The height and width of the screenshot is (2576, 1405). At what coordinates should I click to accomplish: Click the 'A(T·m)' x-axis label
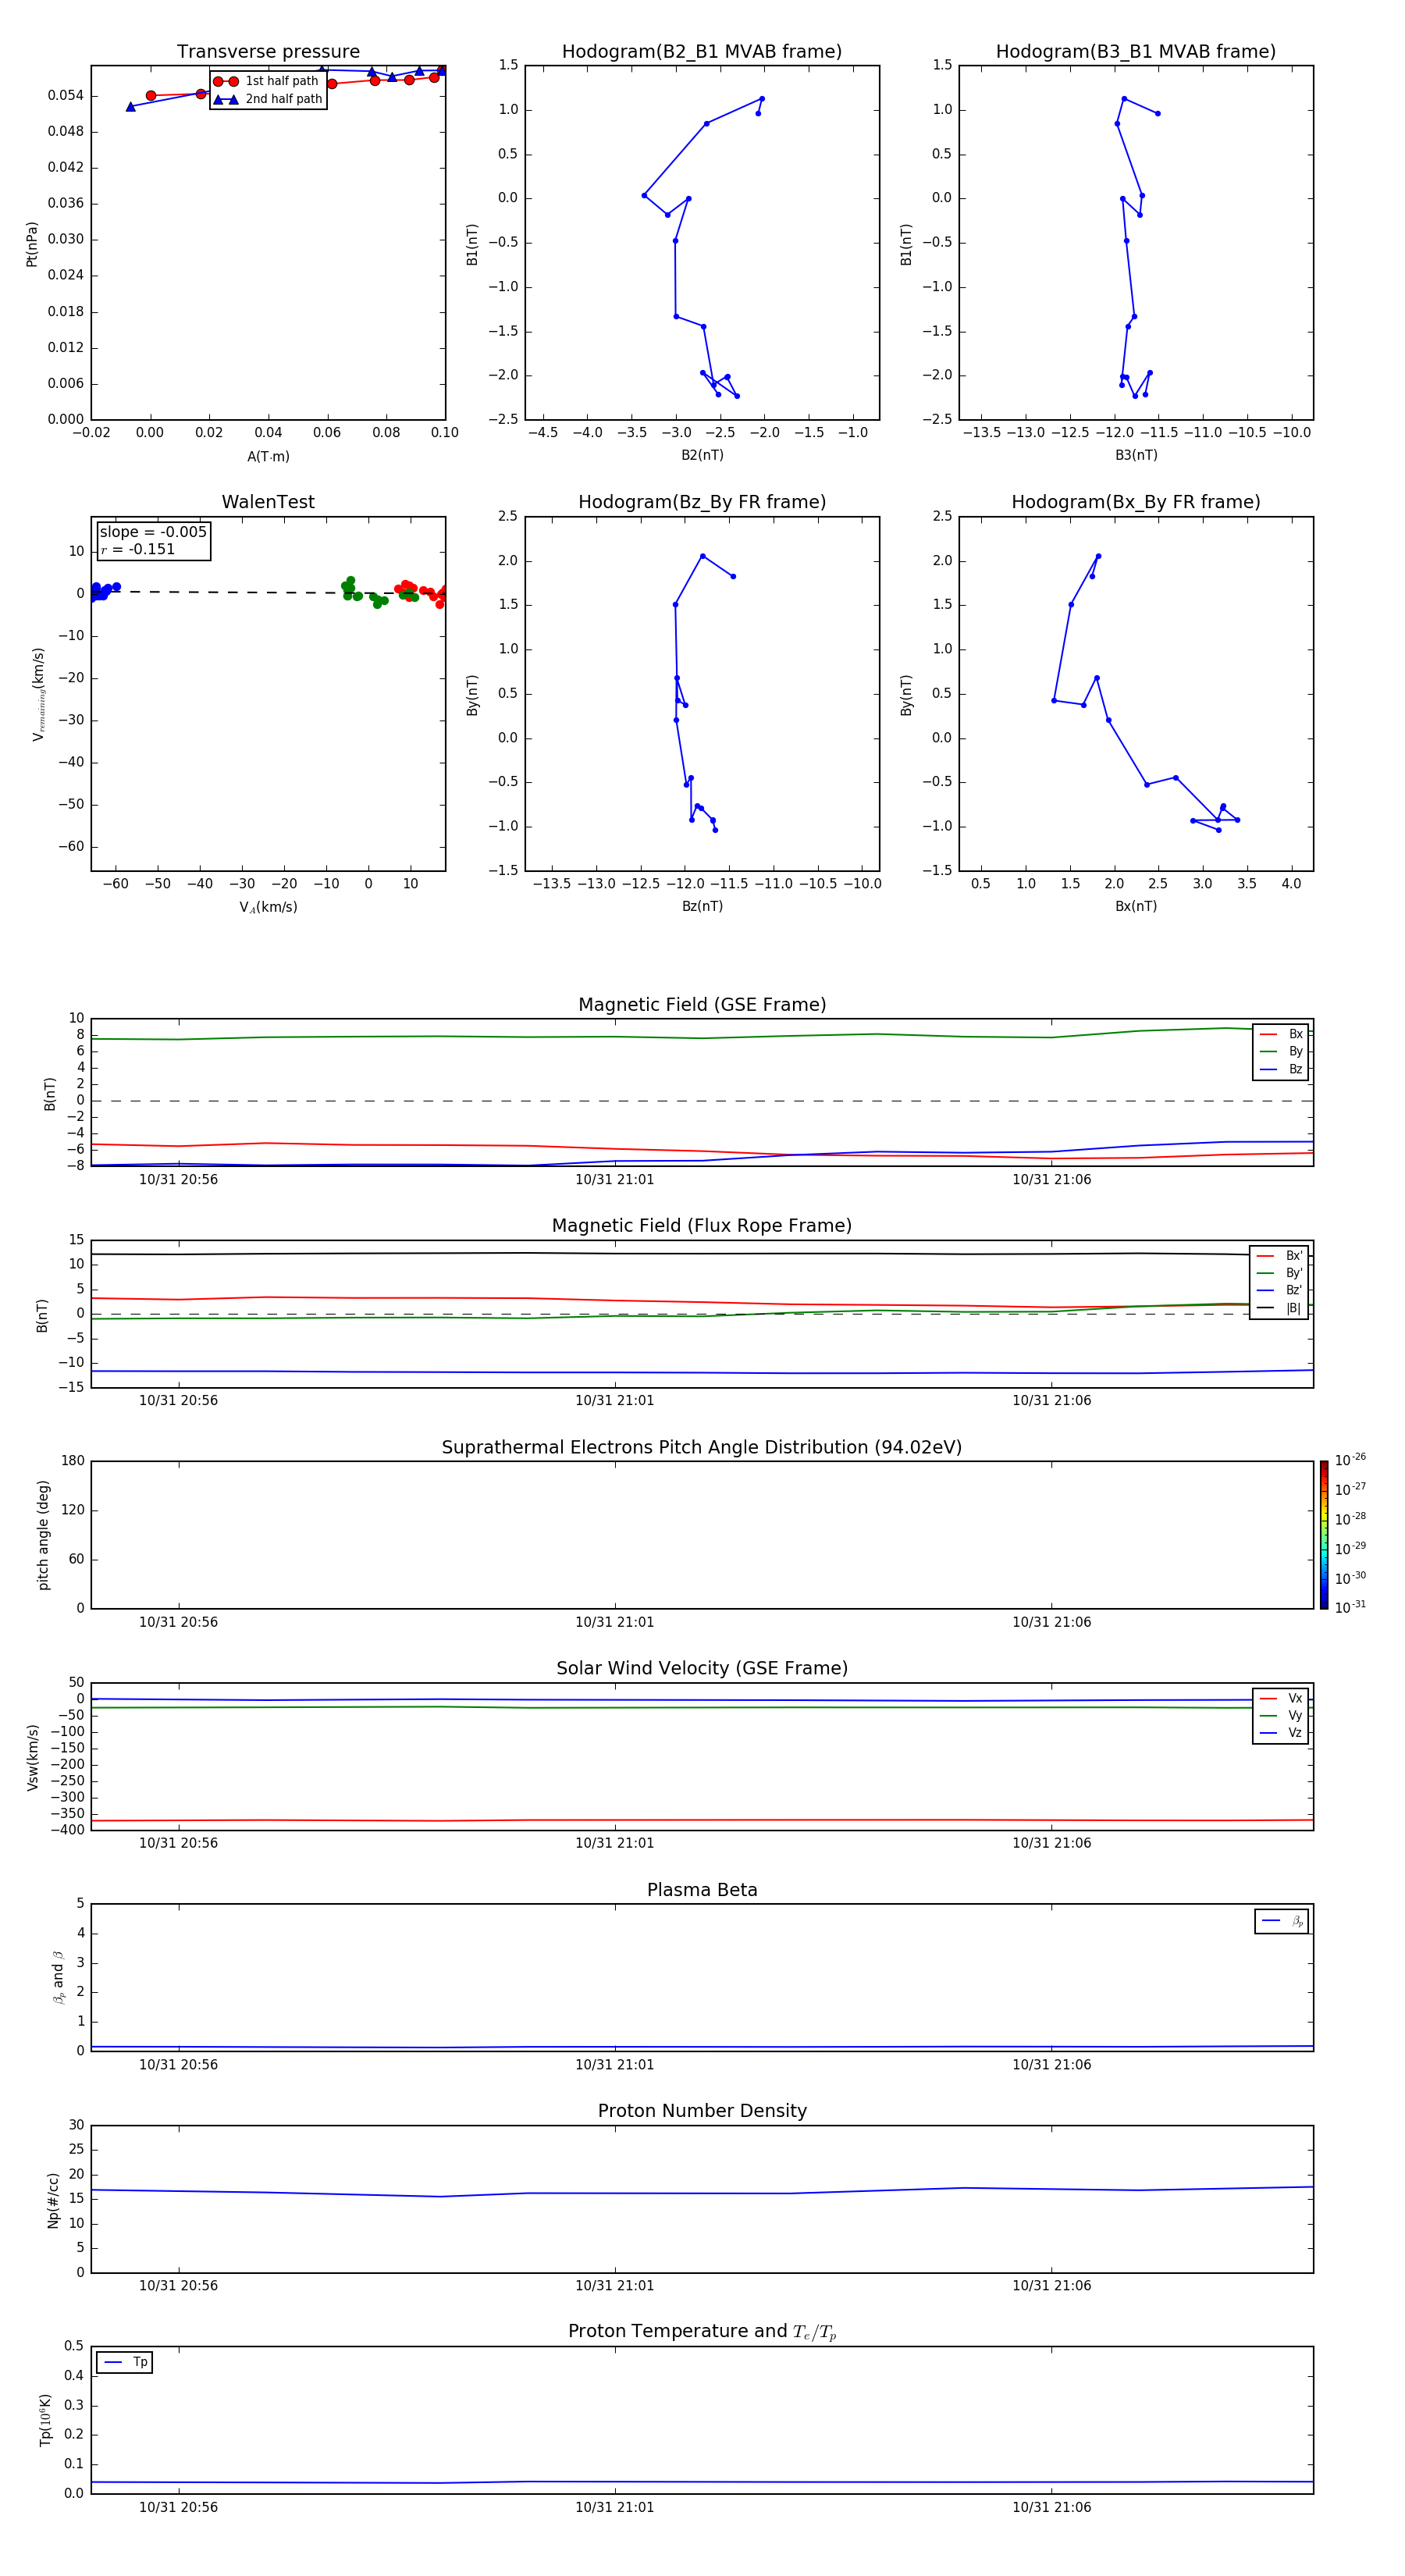coord(268,457)
